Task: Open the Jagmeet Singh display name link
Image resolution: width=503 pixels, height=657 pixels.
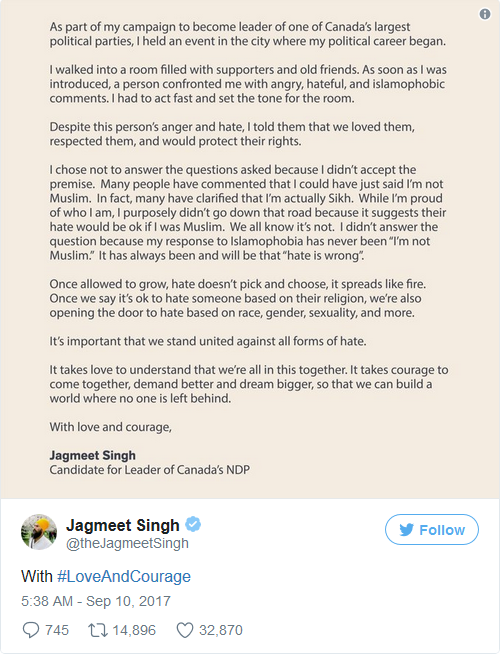Action: click(123, 525)
